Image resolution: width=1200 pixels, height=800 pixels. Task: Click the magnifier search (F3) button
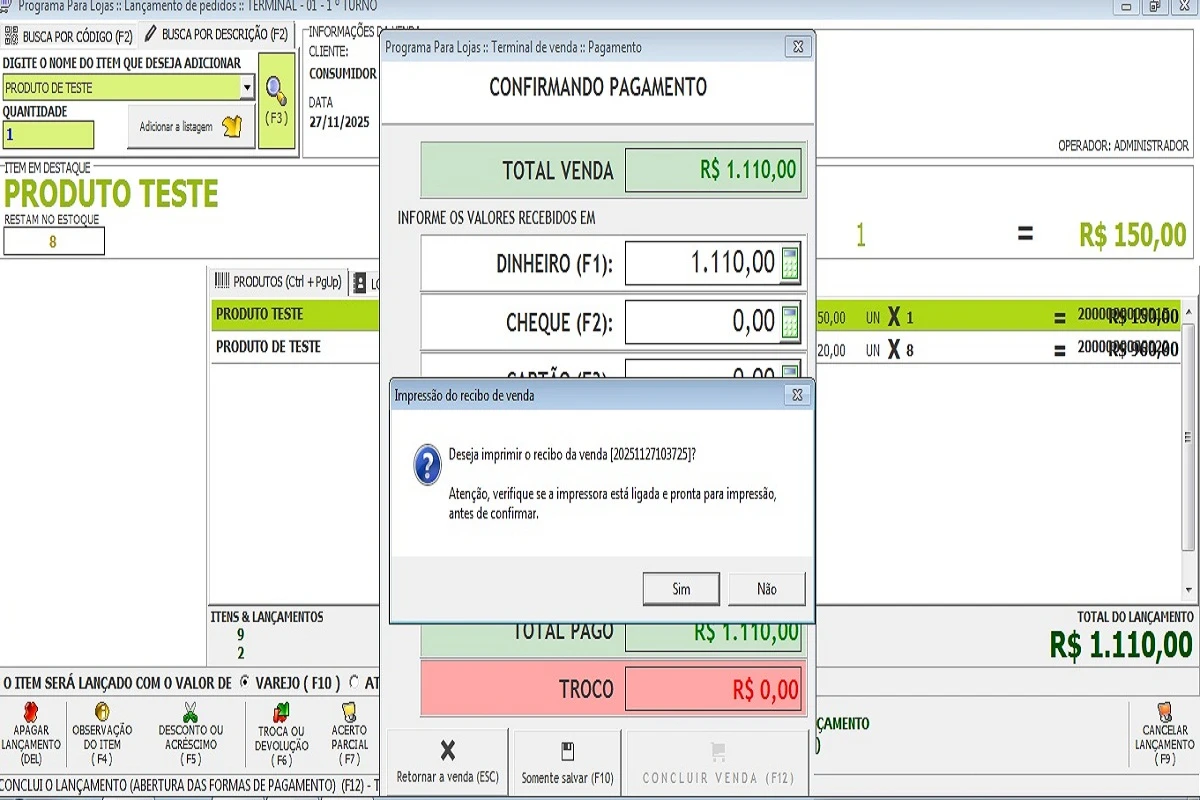(x=276, y=100)
